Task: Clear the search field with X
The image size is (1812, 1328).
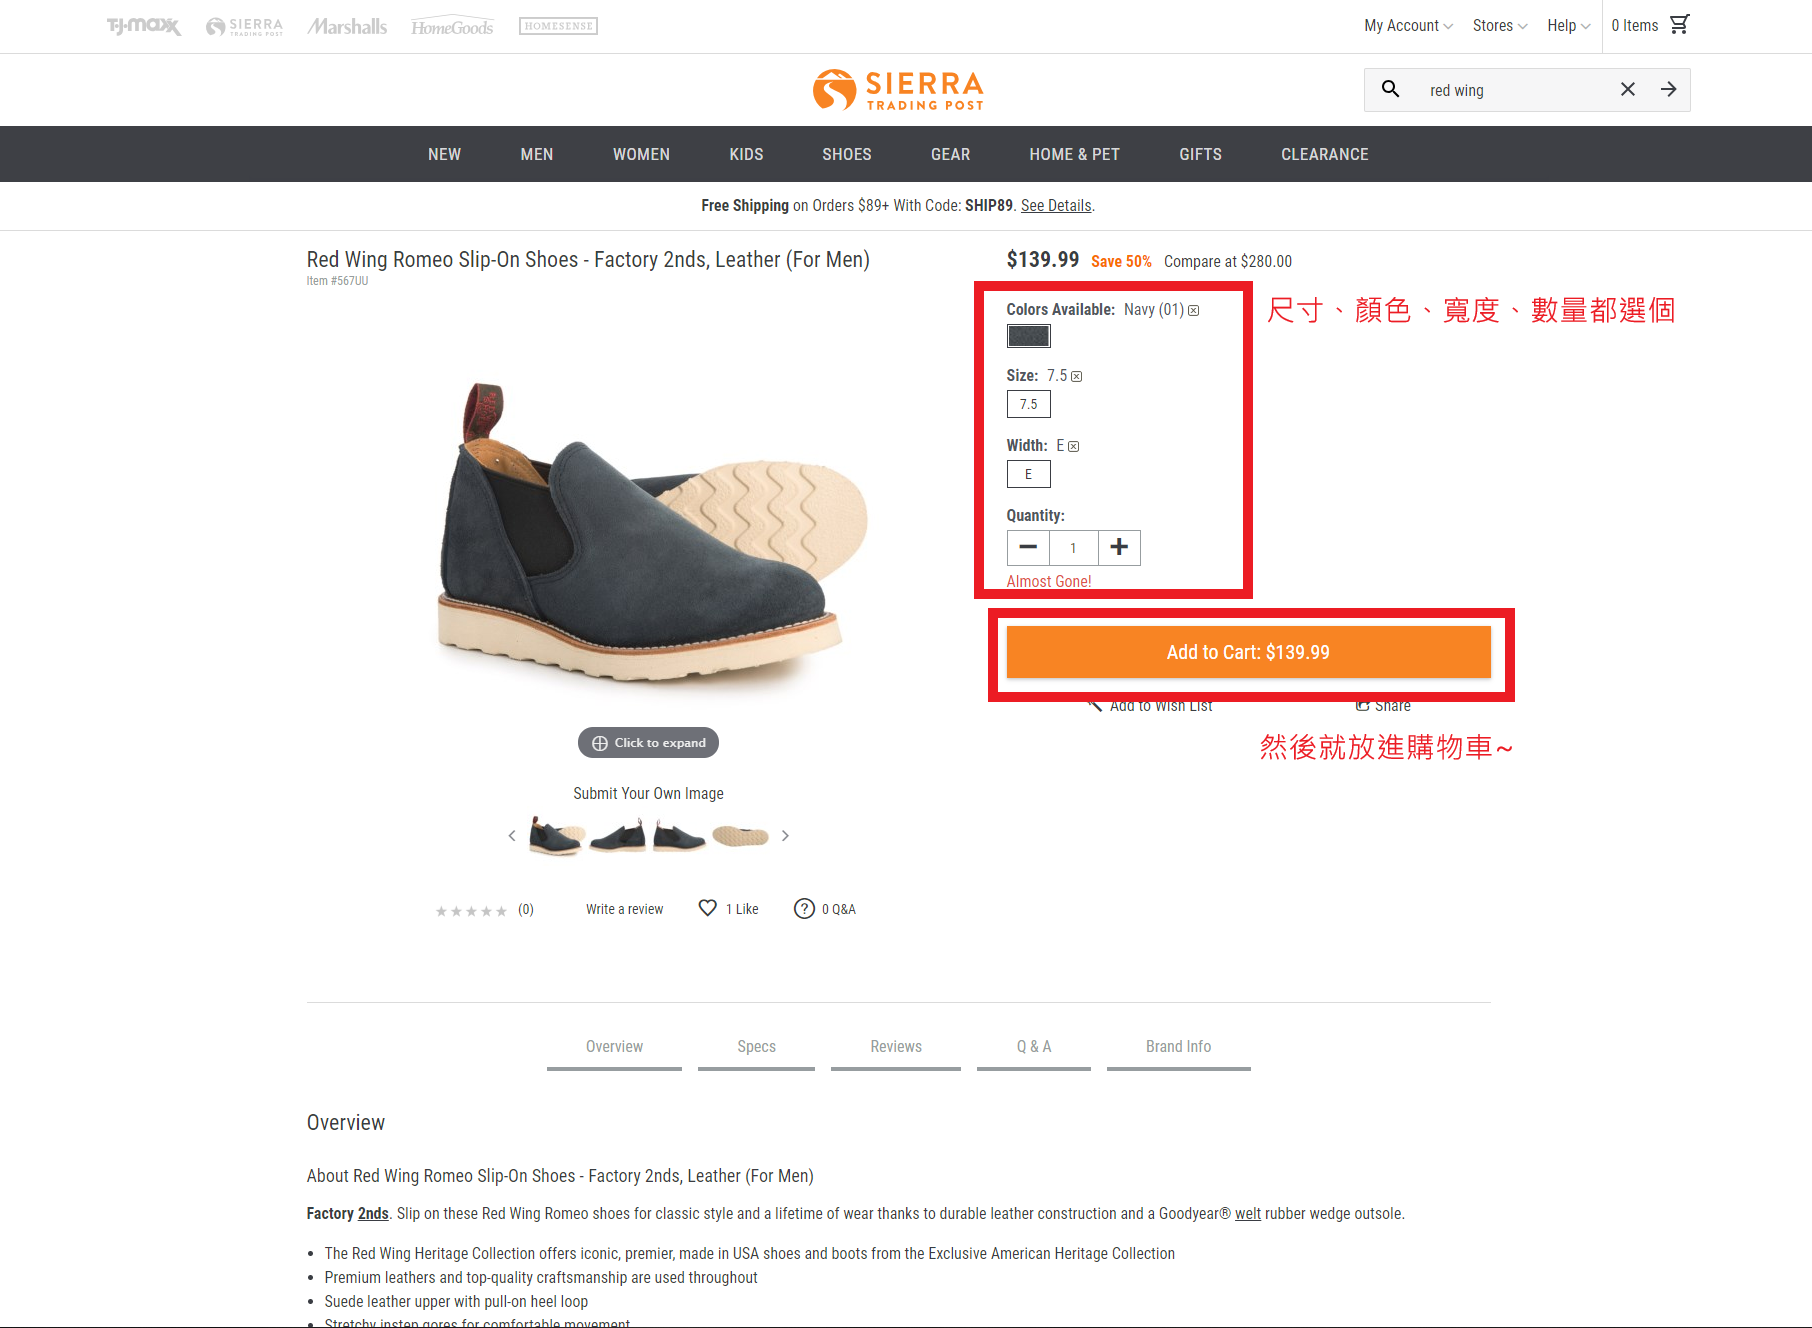Action: (1627, 89)
